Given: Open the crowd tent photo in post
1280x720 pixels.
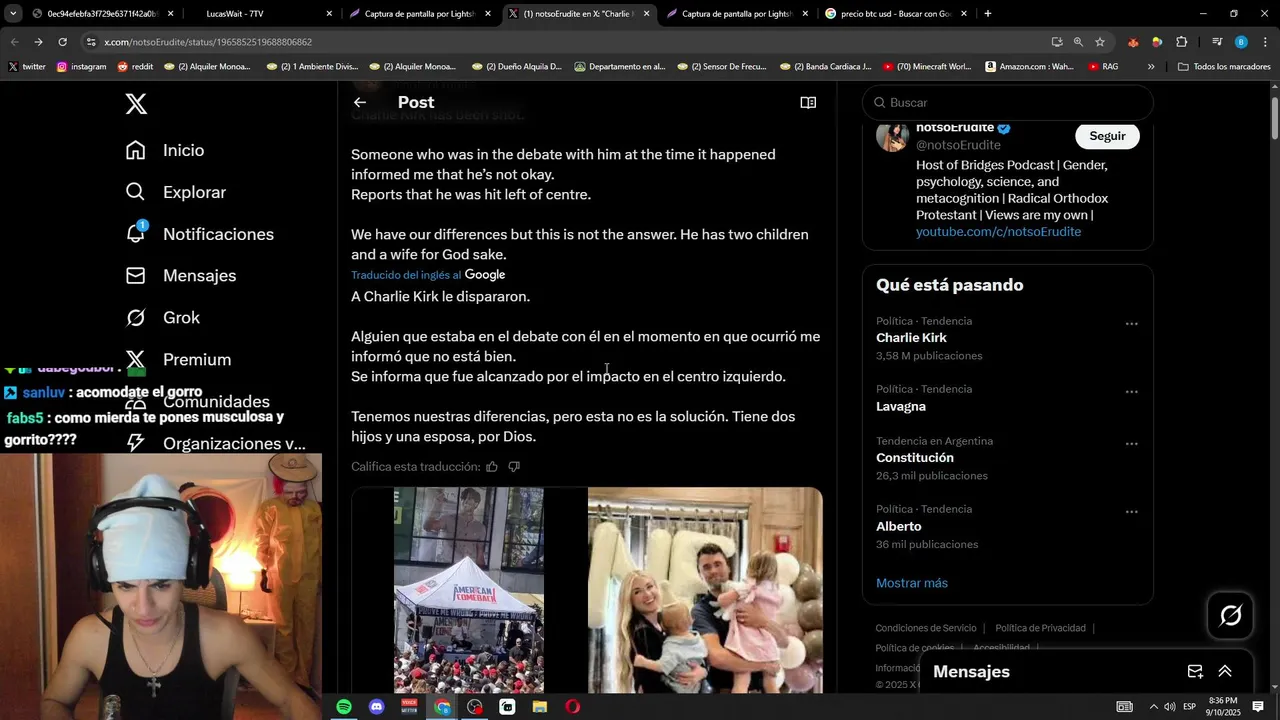Looking at the screenshot, I should tap(468, 590).
